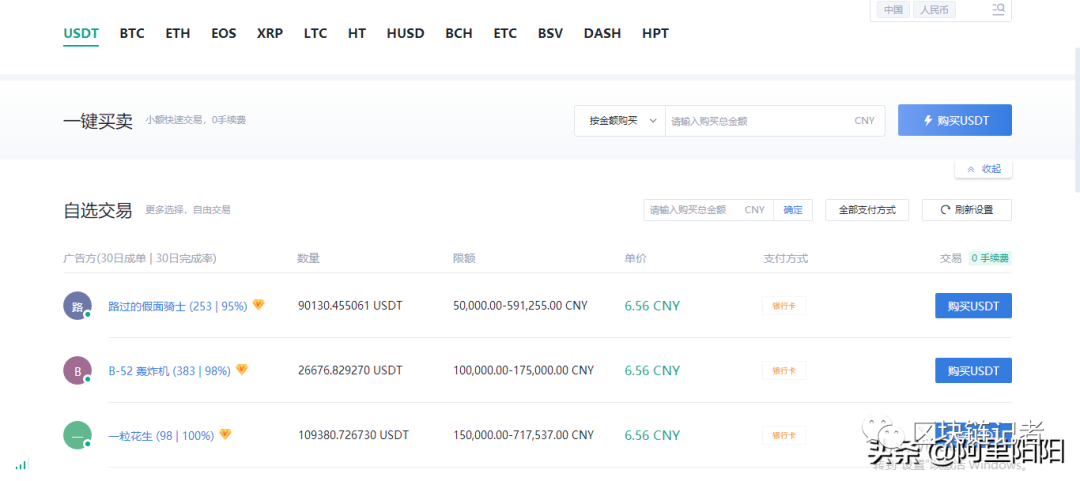The height and width of the screenshot is (481, 1080).
Task: Open the 按金额购买 purchase mode dropdown
Action: coord(620,121)
